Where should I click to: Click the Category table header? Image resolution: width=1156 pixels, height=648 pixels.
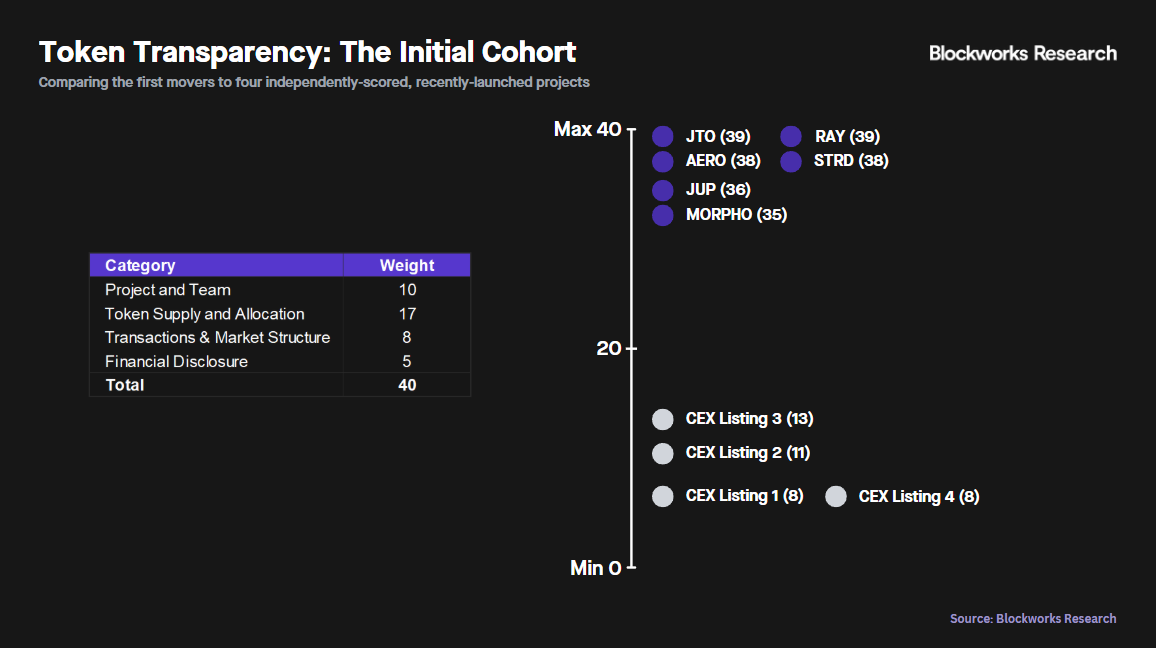point(140,265)
